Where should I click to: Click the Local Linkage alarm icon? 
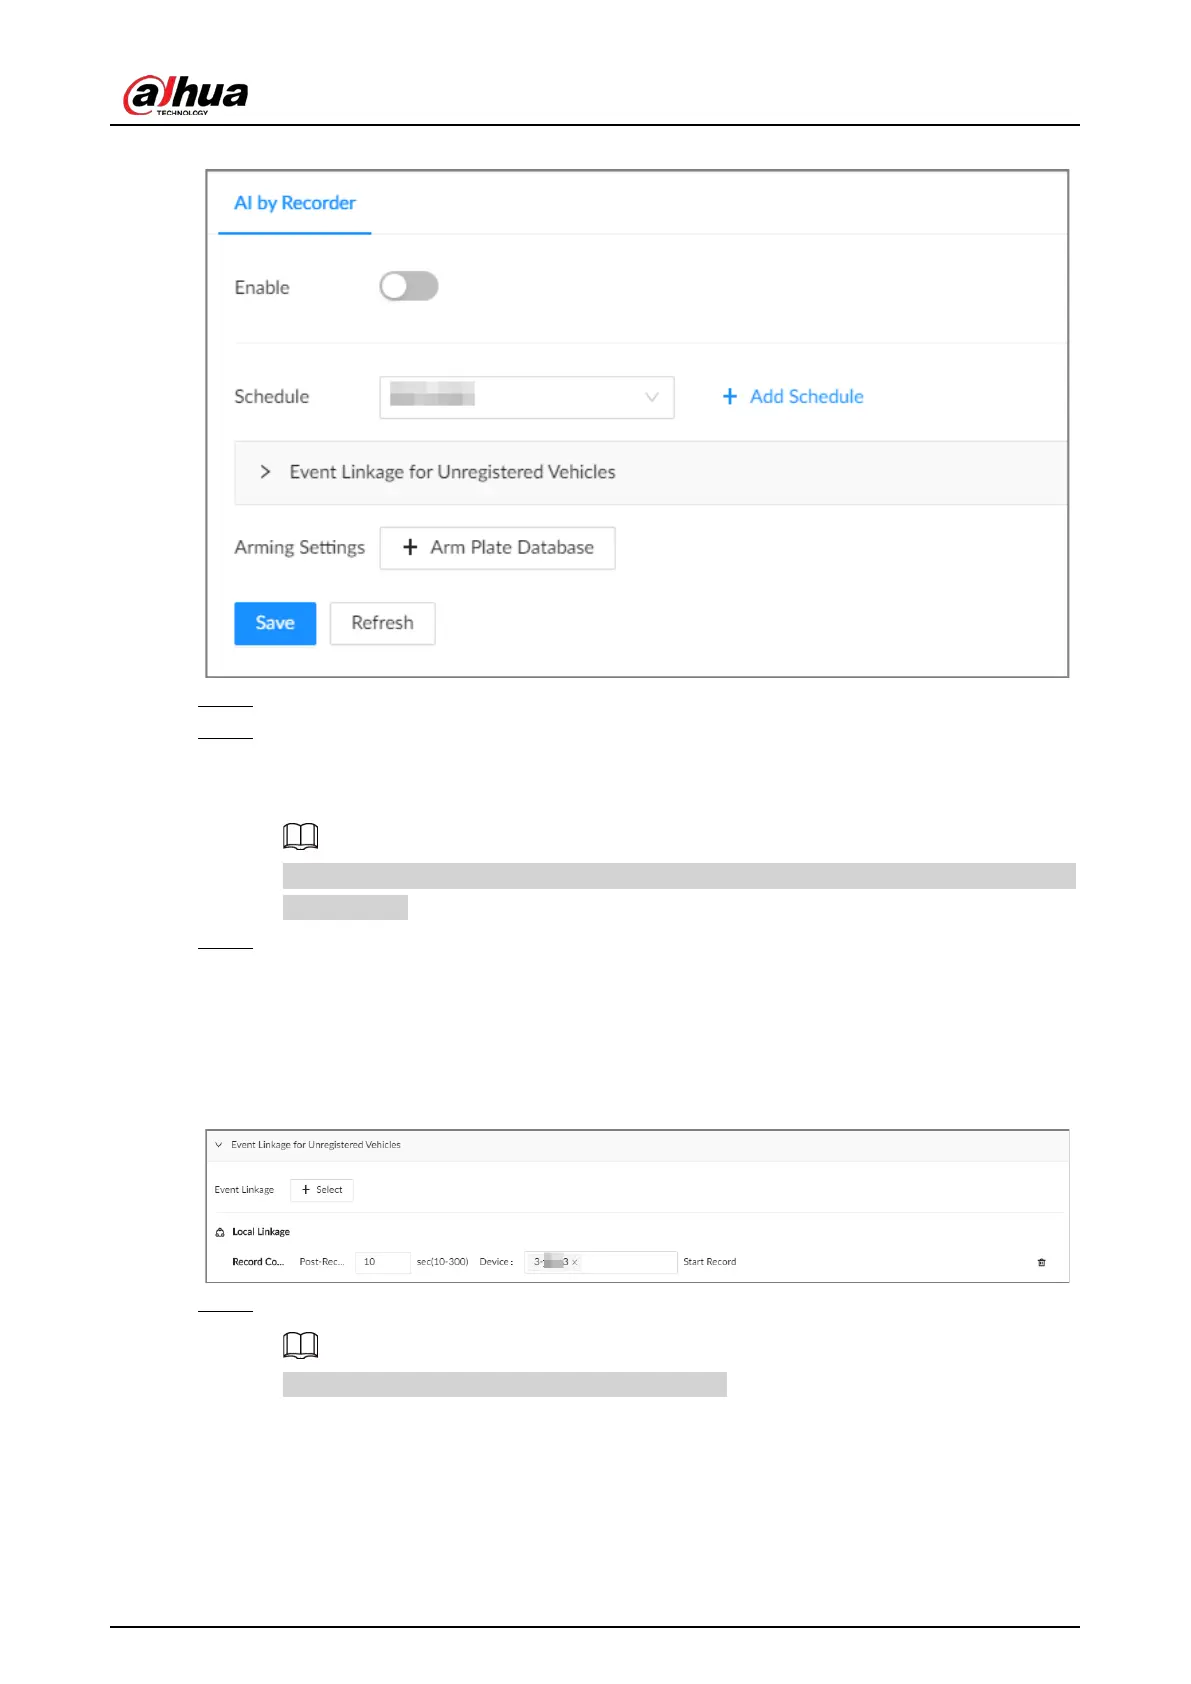220,1232
